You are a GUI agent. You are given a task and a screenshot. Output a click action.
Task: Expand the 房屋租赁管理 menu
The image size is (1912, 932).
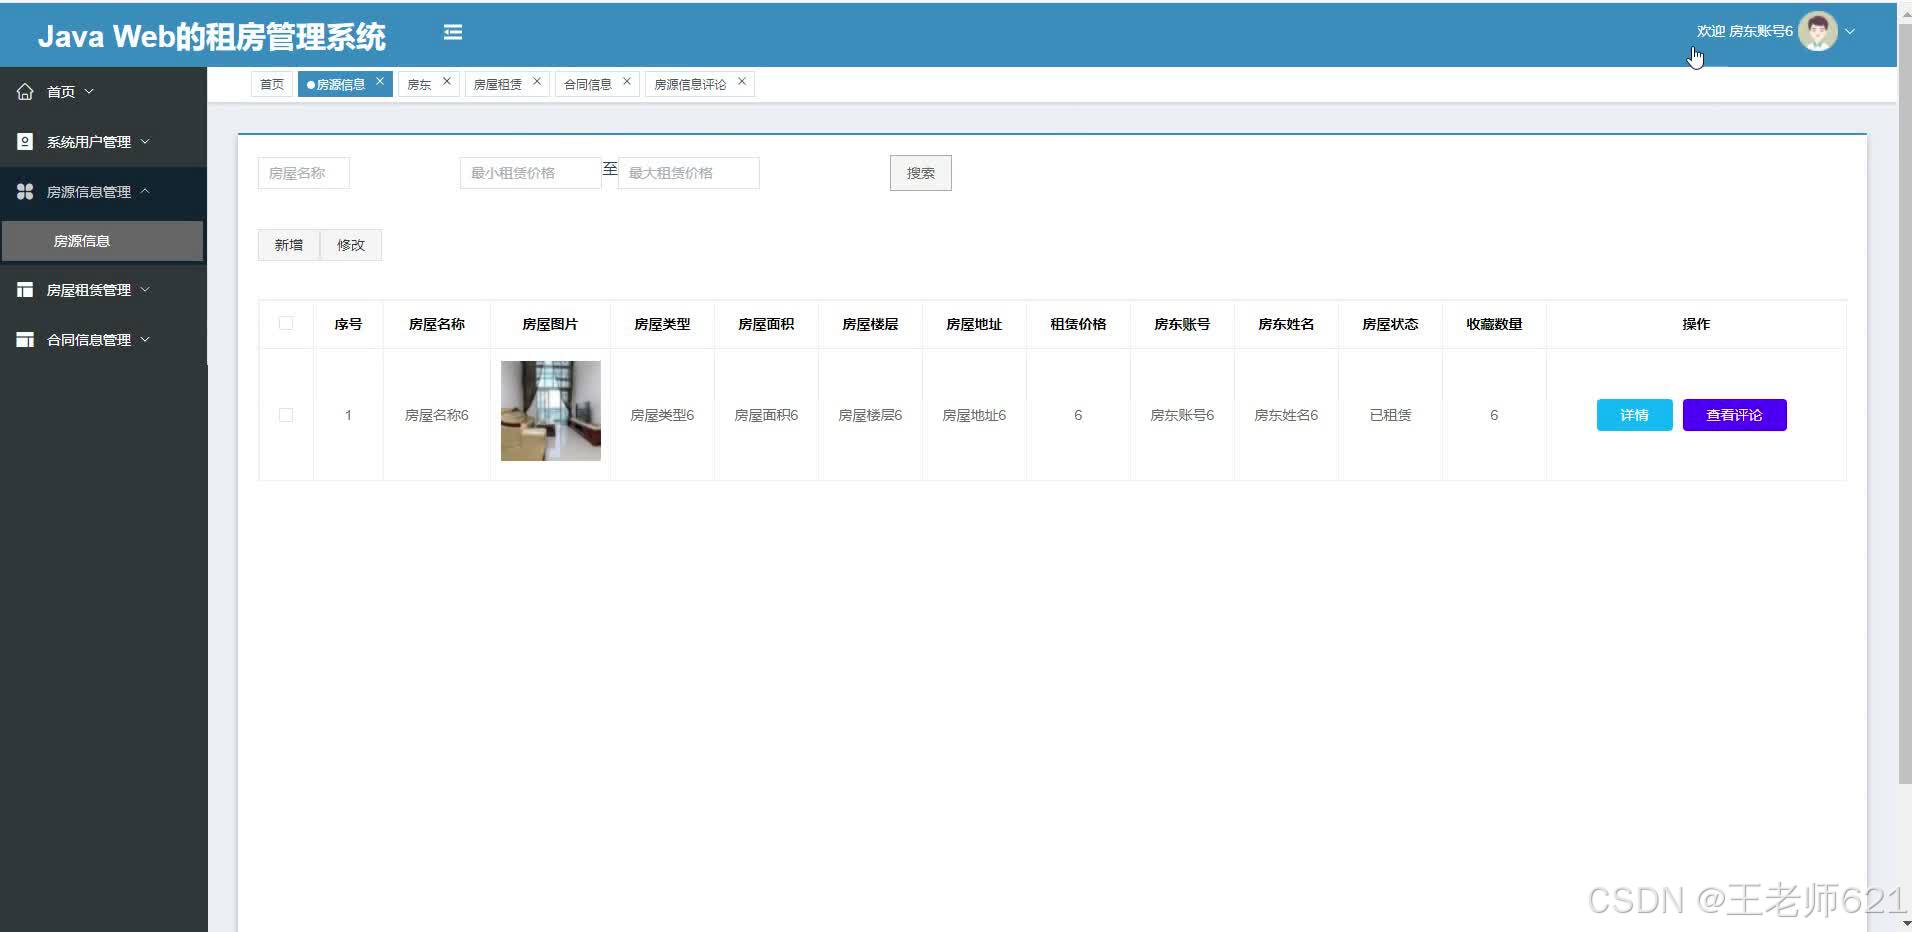click(145, 289)
